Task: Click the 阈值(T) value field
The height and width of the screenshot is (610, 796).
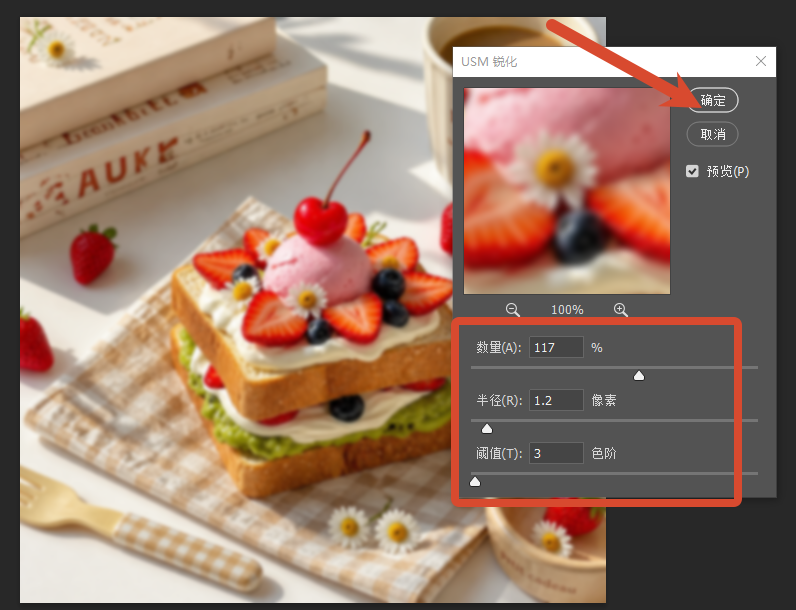Action: tap(556, 453)
